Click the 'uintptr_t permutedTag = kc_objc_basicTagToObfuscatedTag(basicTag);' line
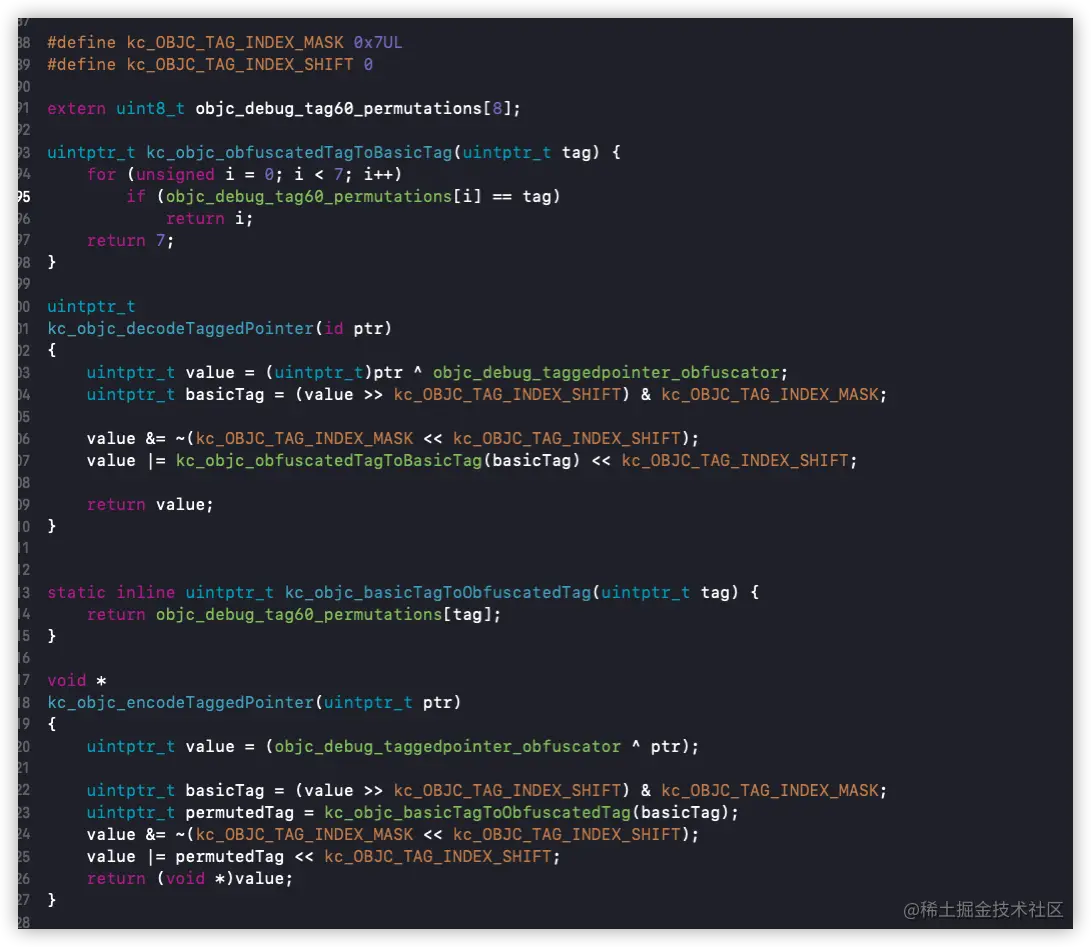Viewport: 1091px width, 947px height. 413,813
